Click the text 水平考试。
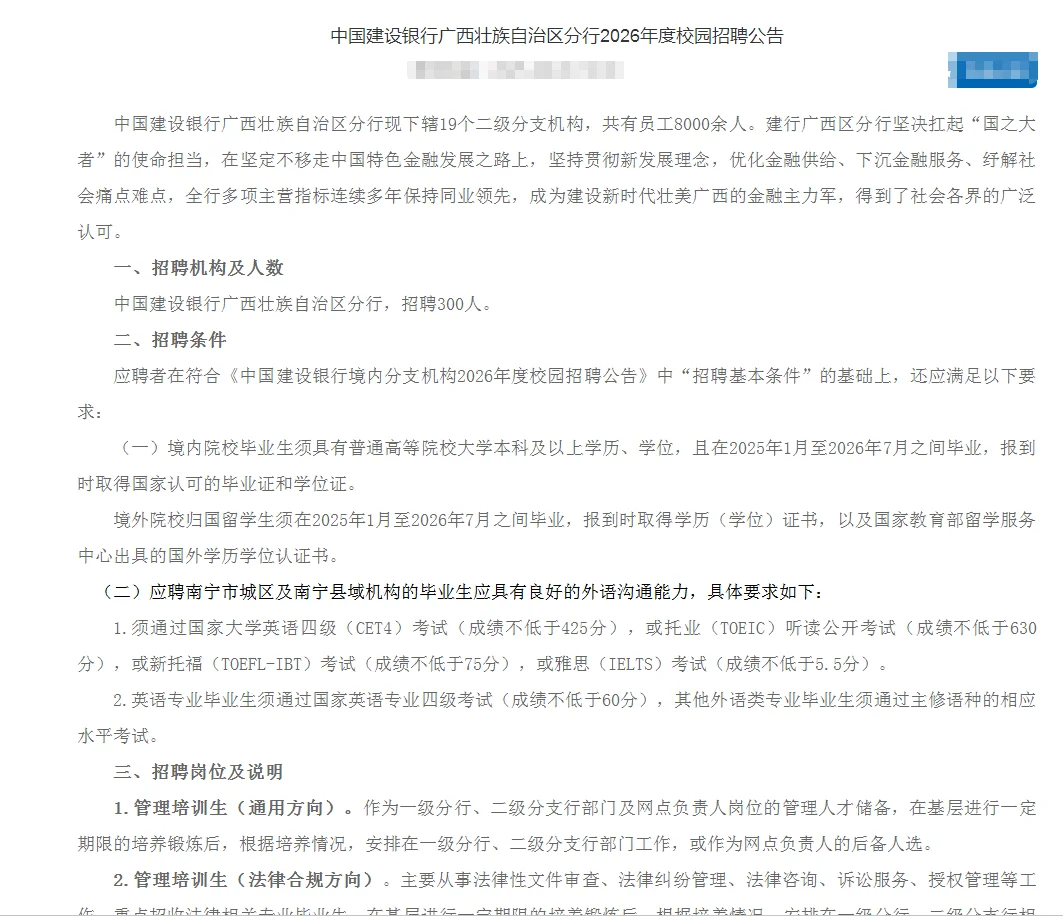 [x=119, y=735]
